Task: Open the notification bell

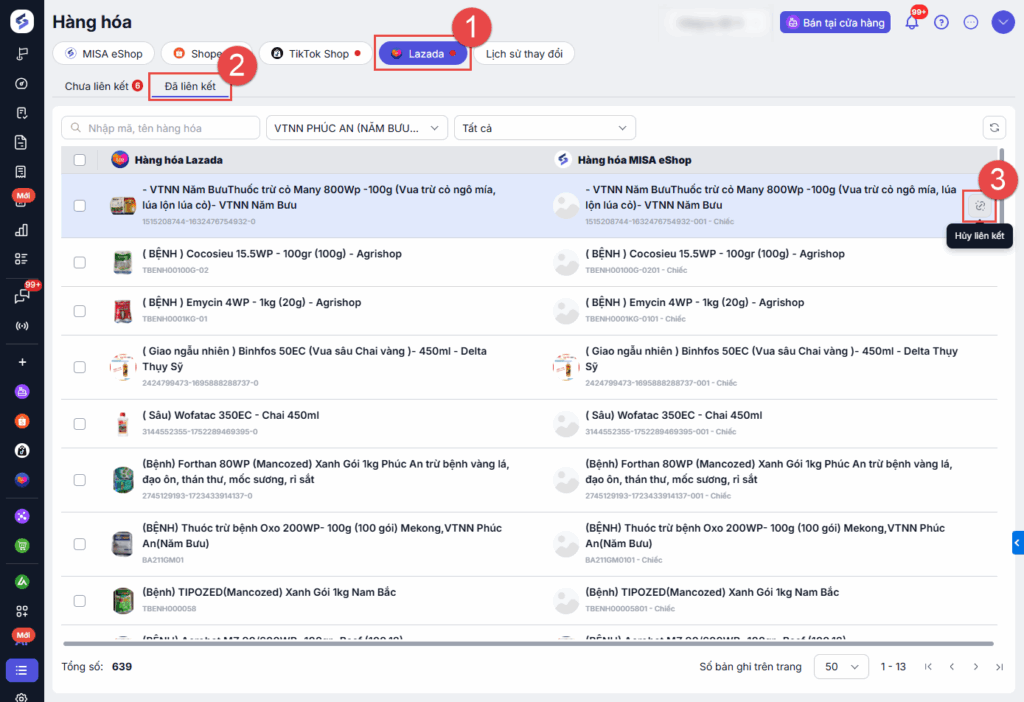Action: (x=912, y=23)
